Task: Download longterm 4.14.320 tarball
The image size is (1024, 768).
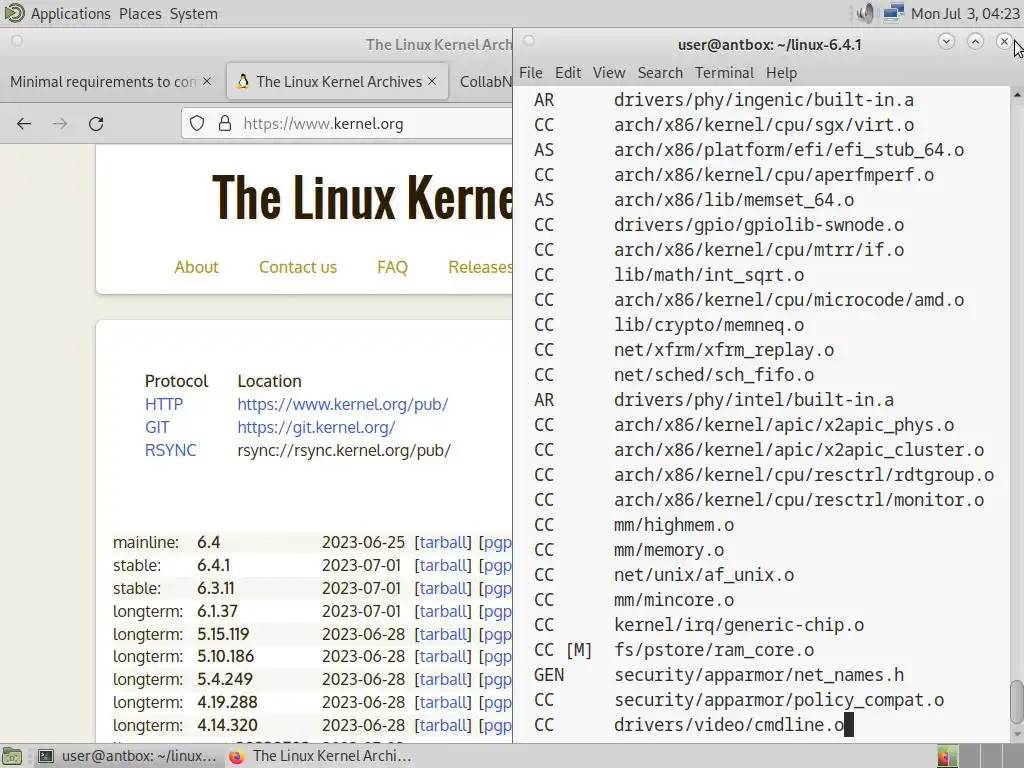Action: [x=443, y=725]
